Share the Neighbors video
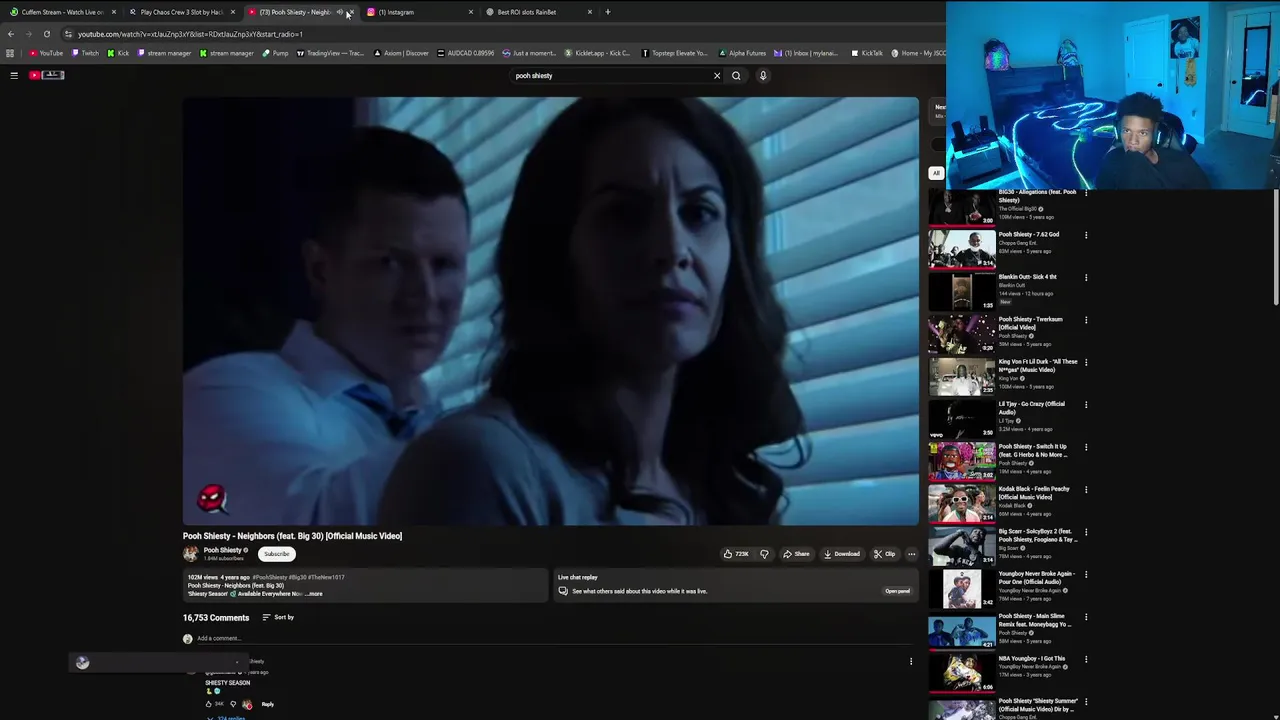 coord(796,554)
